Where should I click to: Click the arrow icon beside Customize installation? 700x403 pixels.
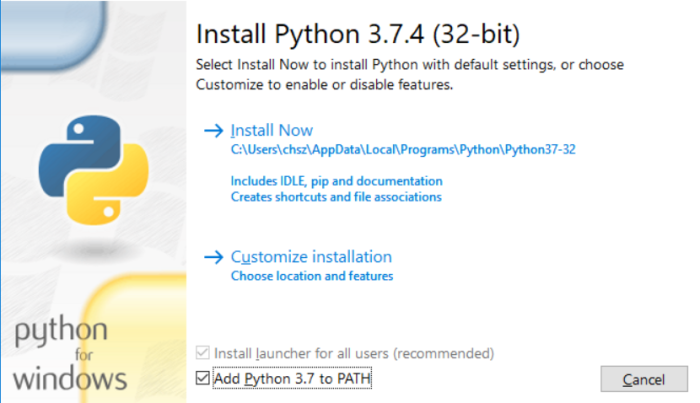pos(213,257)
